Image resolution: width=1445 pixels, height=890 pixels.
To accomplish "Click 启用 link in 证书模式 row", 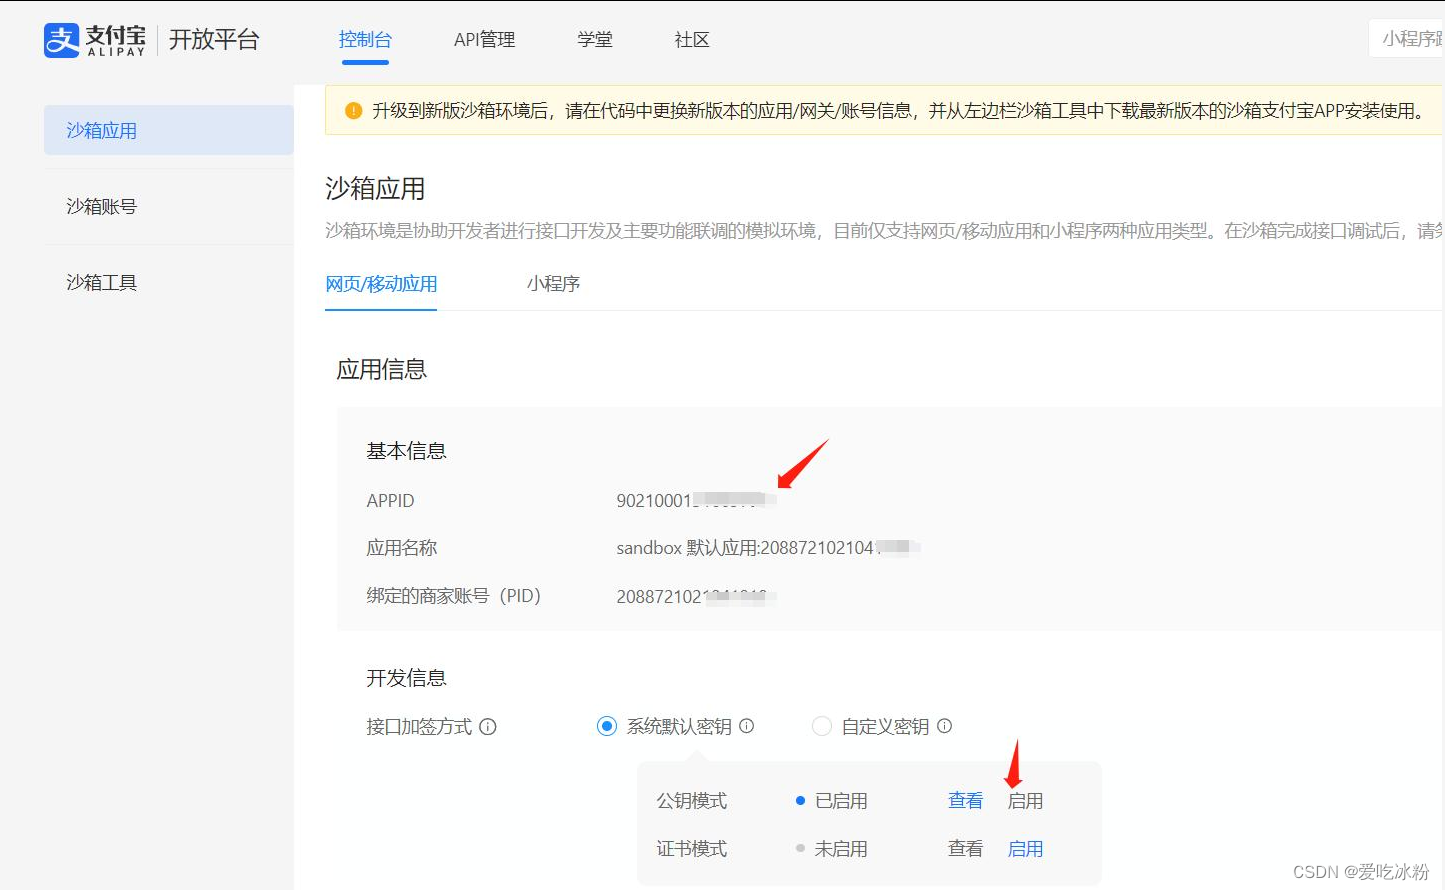I will point(1025,849).
